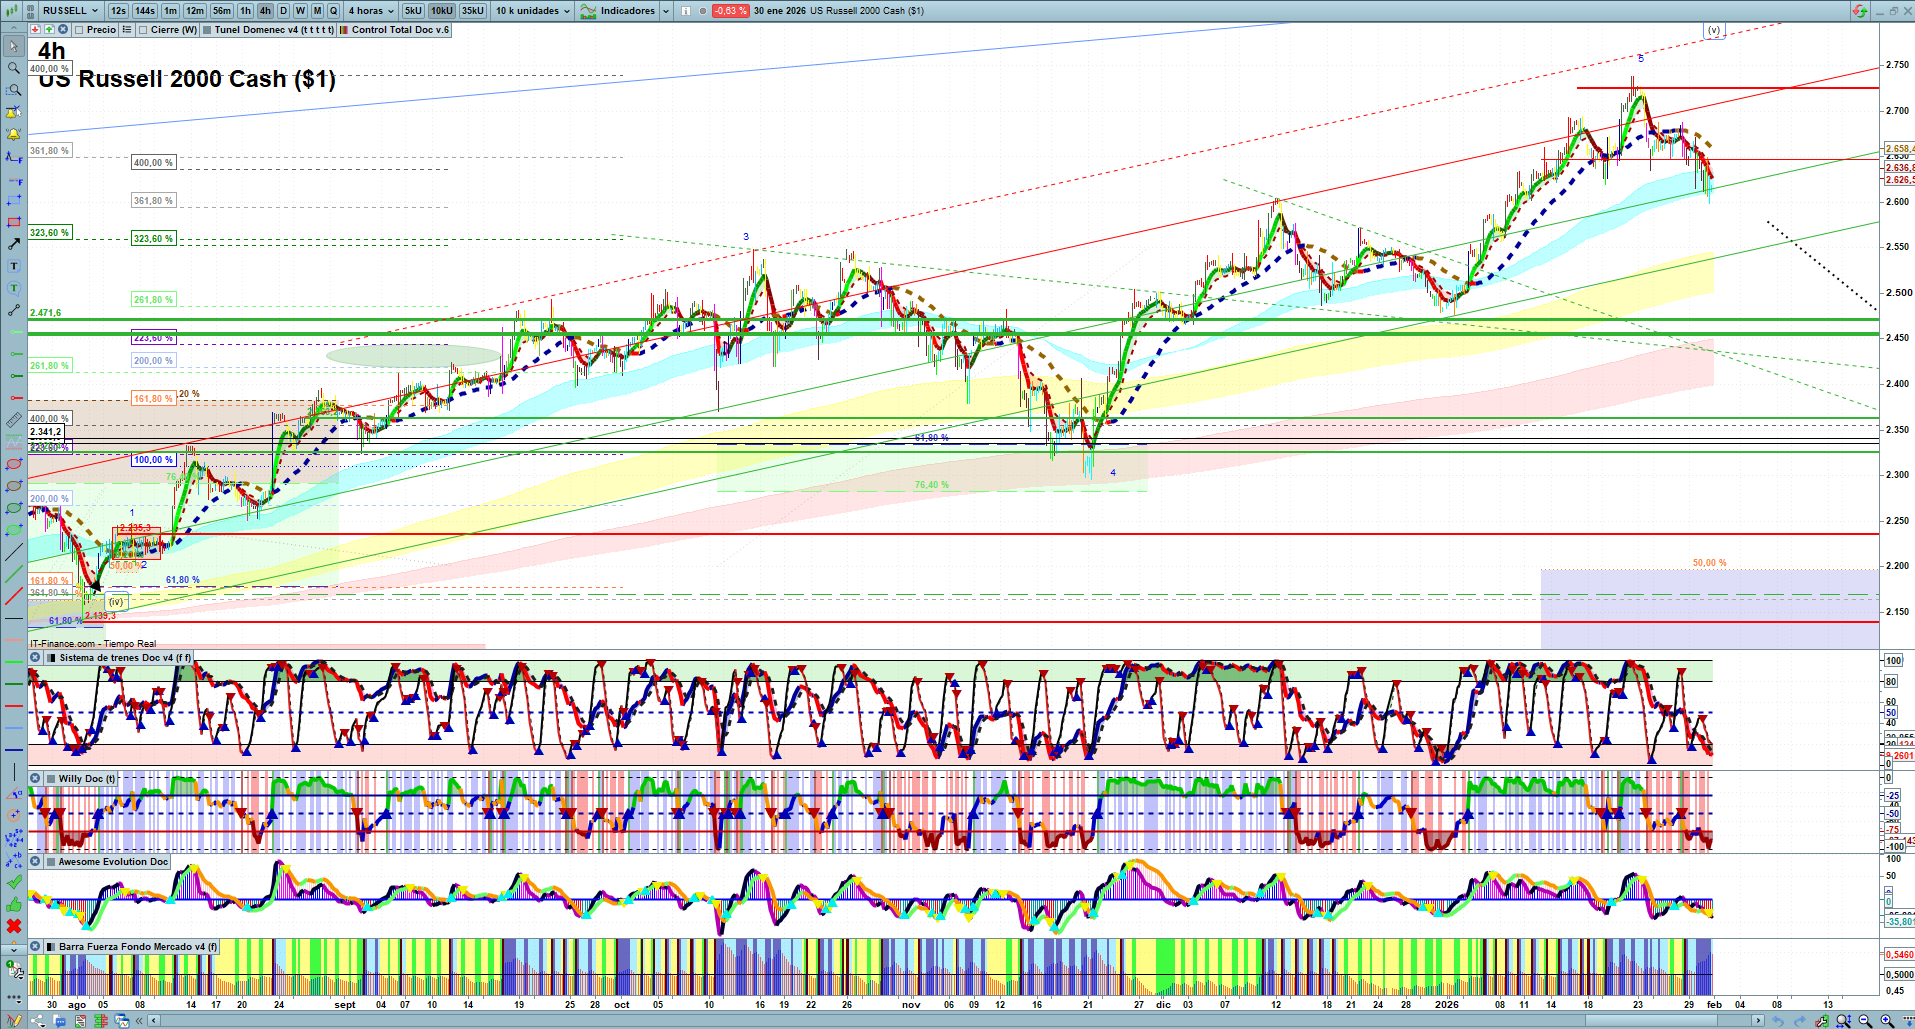Select the ABC wave labeling tool
Viewport: 1915px width, 1029px height.
pyautogui.click(x=14, y=860)
